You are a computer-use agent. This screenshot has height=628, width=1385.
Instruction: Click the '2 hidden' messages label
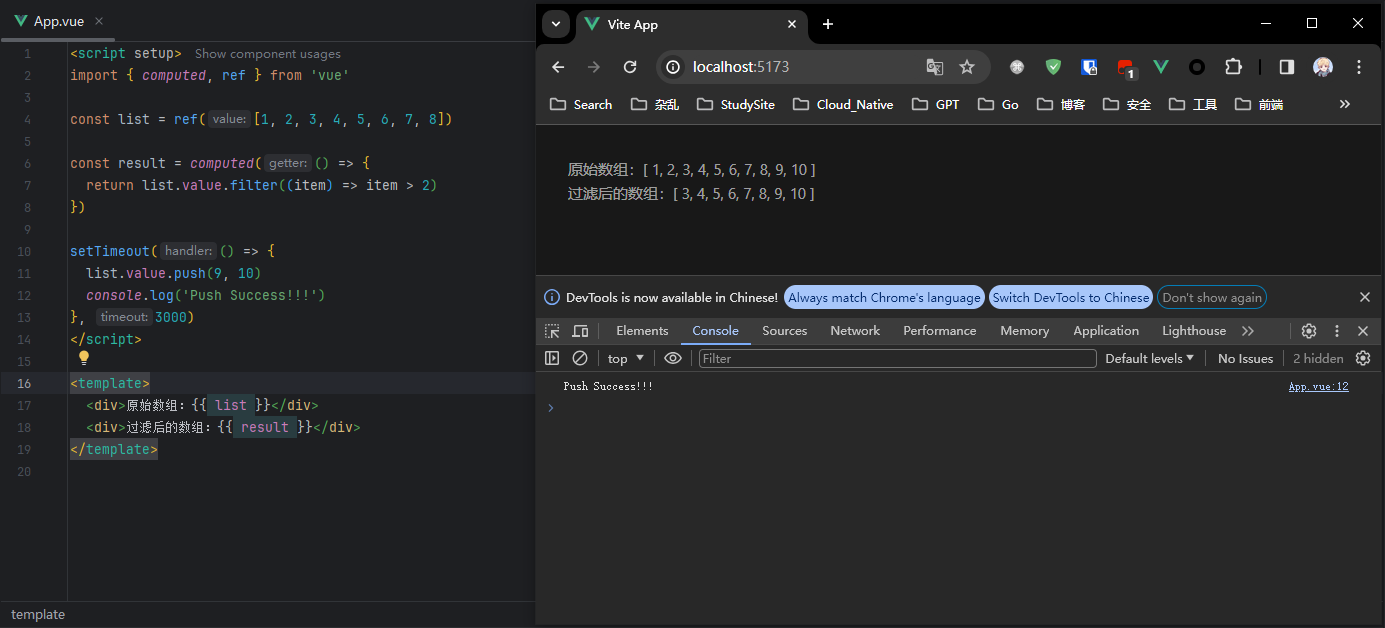[1318, 358]
